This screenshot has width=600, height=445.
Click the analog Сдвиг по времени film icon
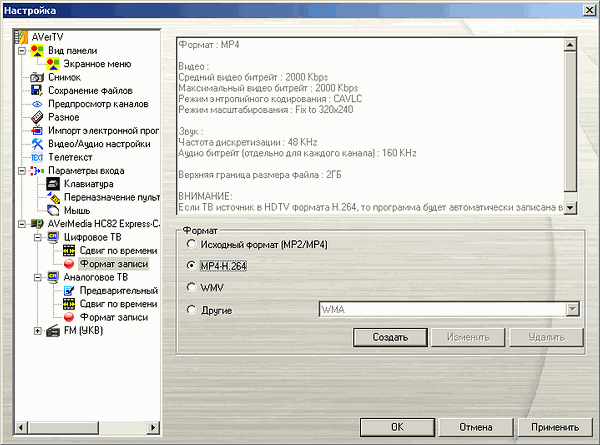(x=69, y=304)
